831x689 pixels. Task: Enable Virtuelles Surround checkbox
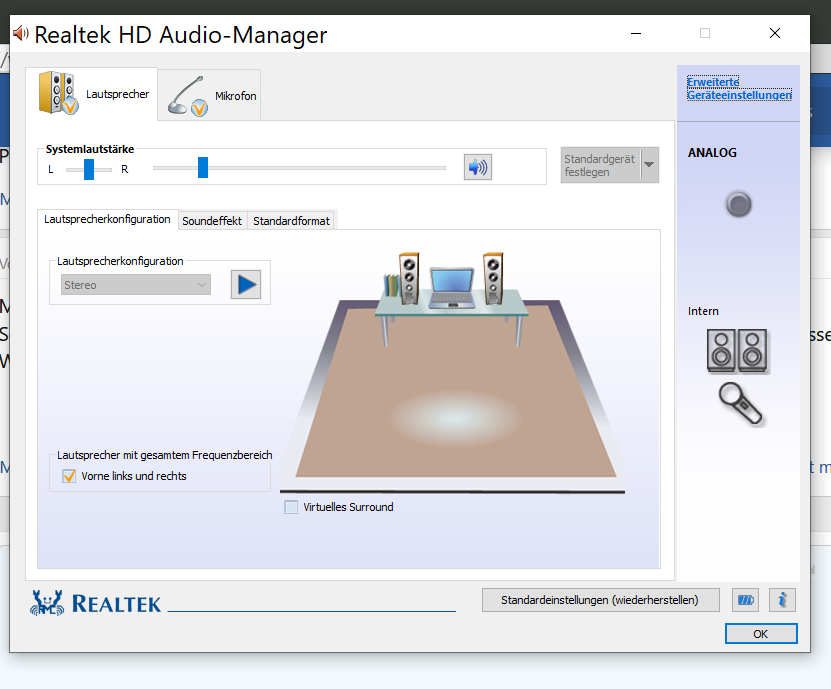click(291, 507)
